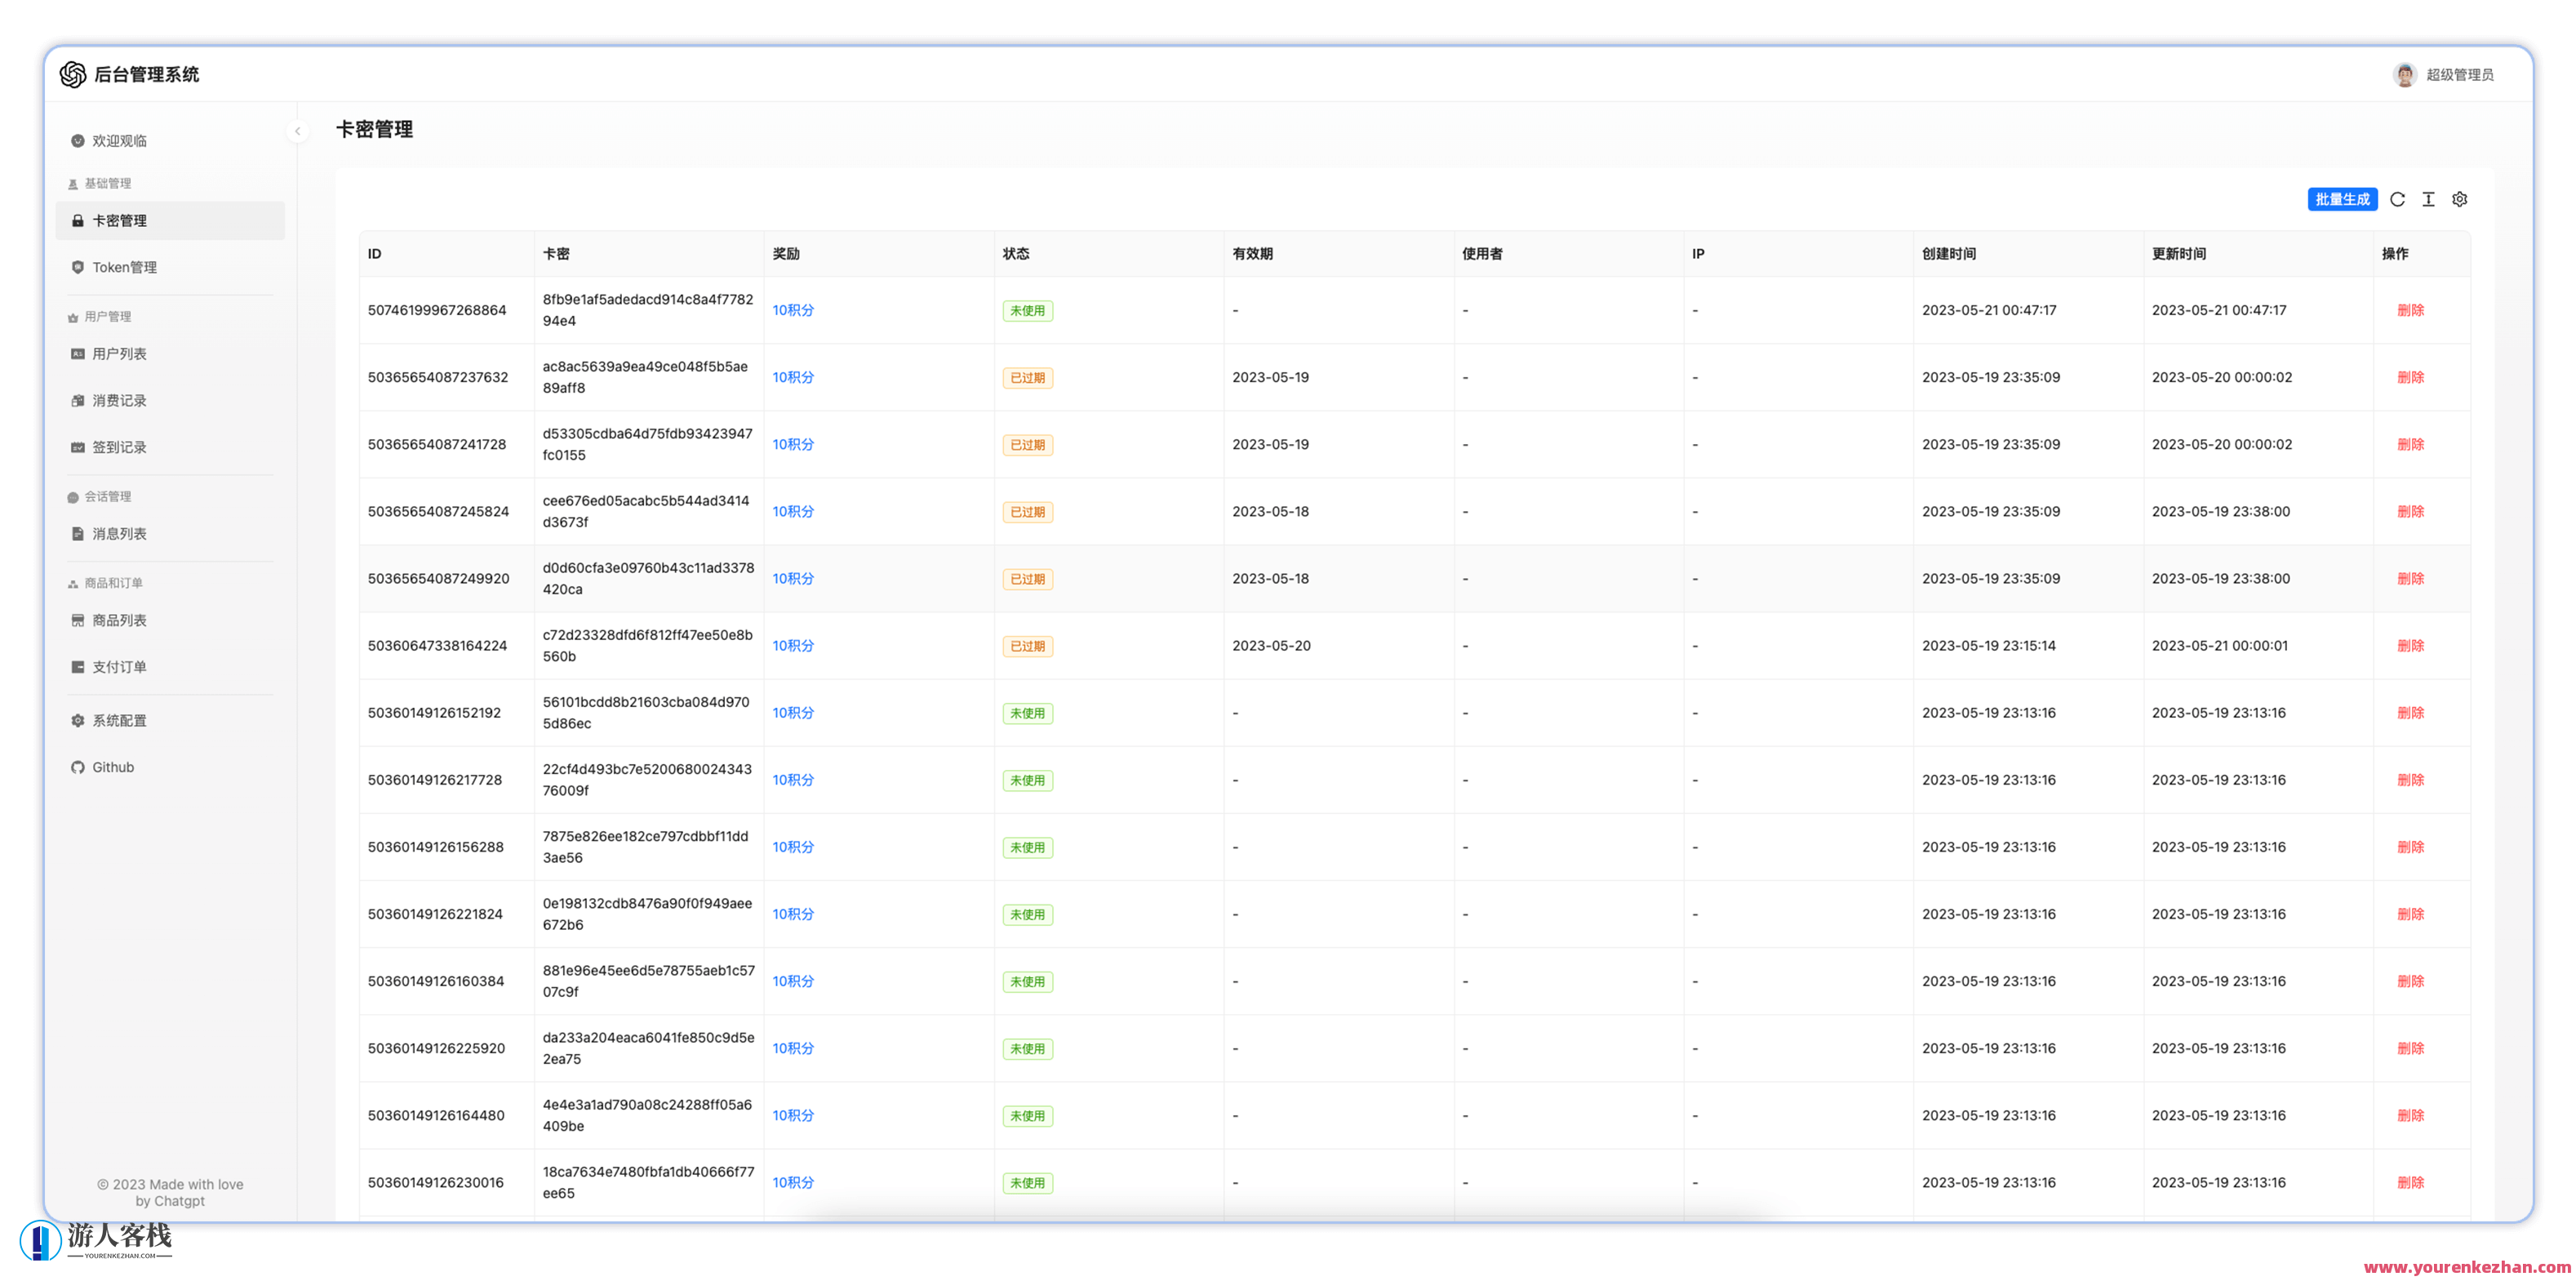This screenshot has height=1281, width=2576.
Task: Click the 10积分 reward link in the first row
Action: tap(793, 310)
